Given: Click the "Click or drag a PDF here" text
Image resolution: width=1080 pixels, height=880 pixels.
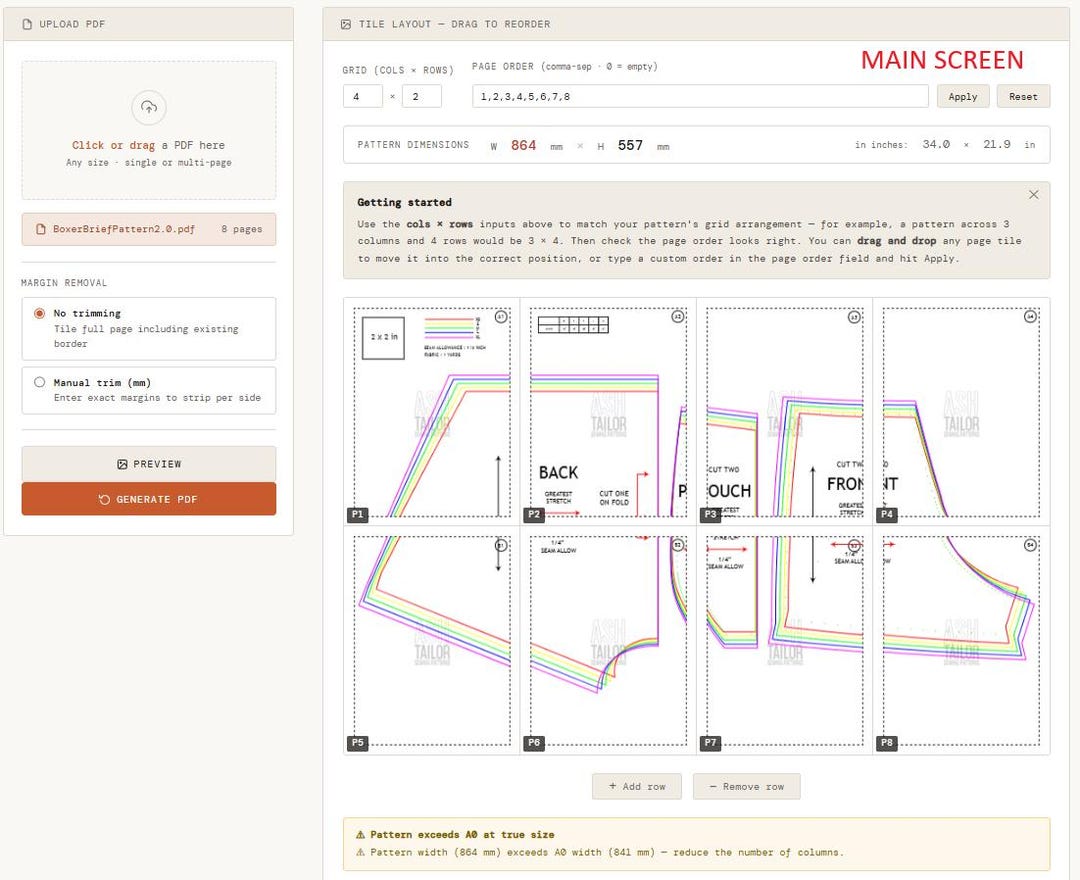Looking at the screenshot, I should coord(149,145).
